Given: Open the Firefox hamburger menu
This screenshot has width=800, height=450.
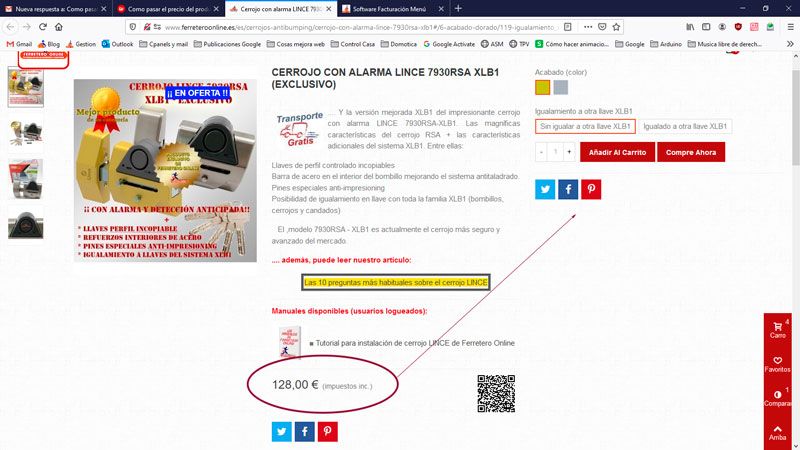Looking at the screenshot, I should [x=790, y=27].
